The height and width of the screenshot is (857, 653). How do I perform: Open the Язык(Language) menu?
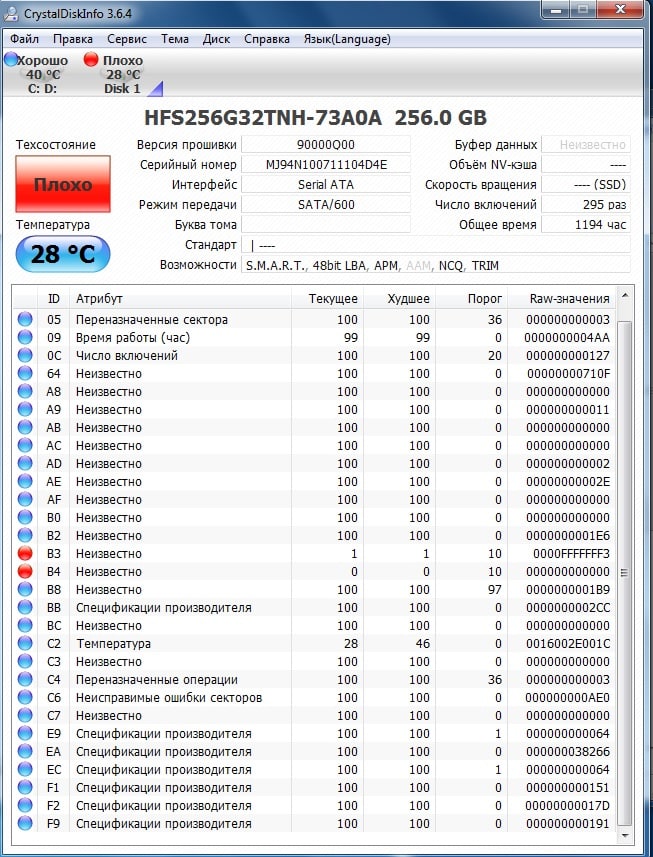click(347, 39)
